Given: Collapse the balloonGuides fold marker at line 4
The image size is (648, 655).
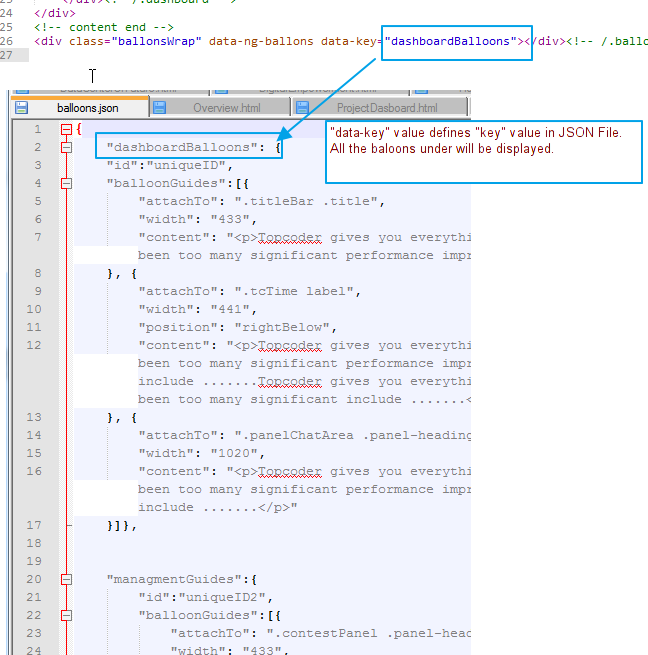Looking at the screenshot, I should coord(66,183).
